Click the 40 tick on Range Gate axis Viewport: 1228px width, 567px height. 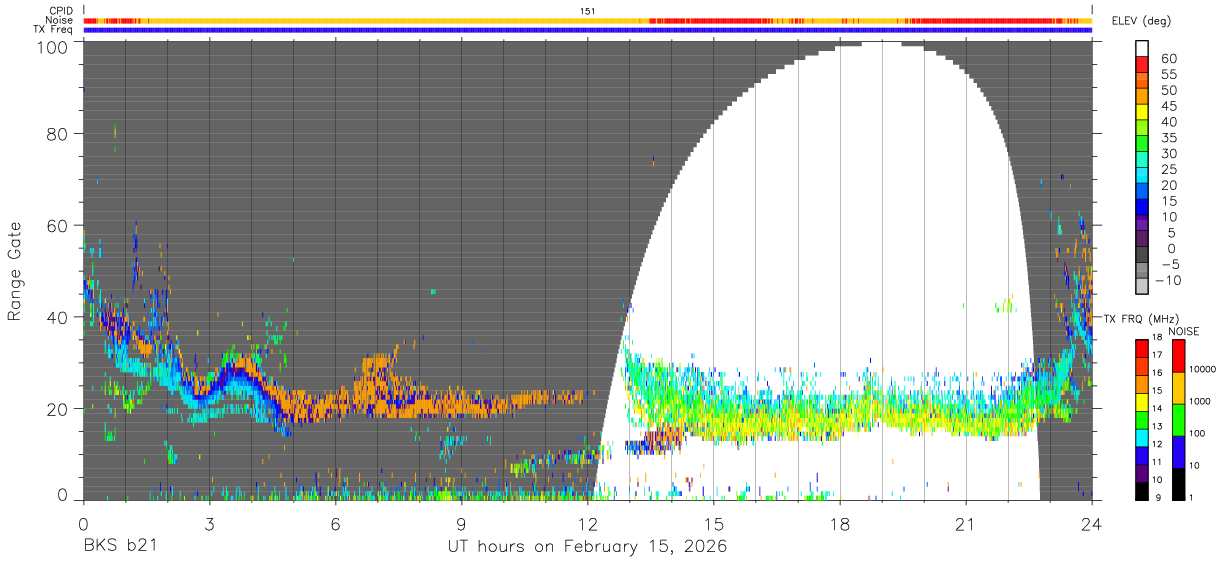pos(57,317)
